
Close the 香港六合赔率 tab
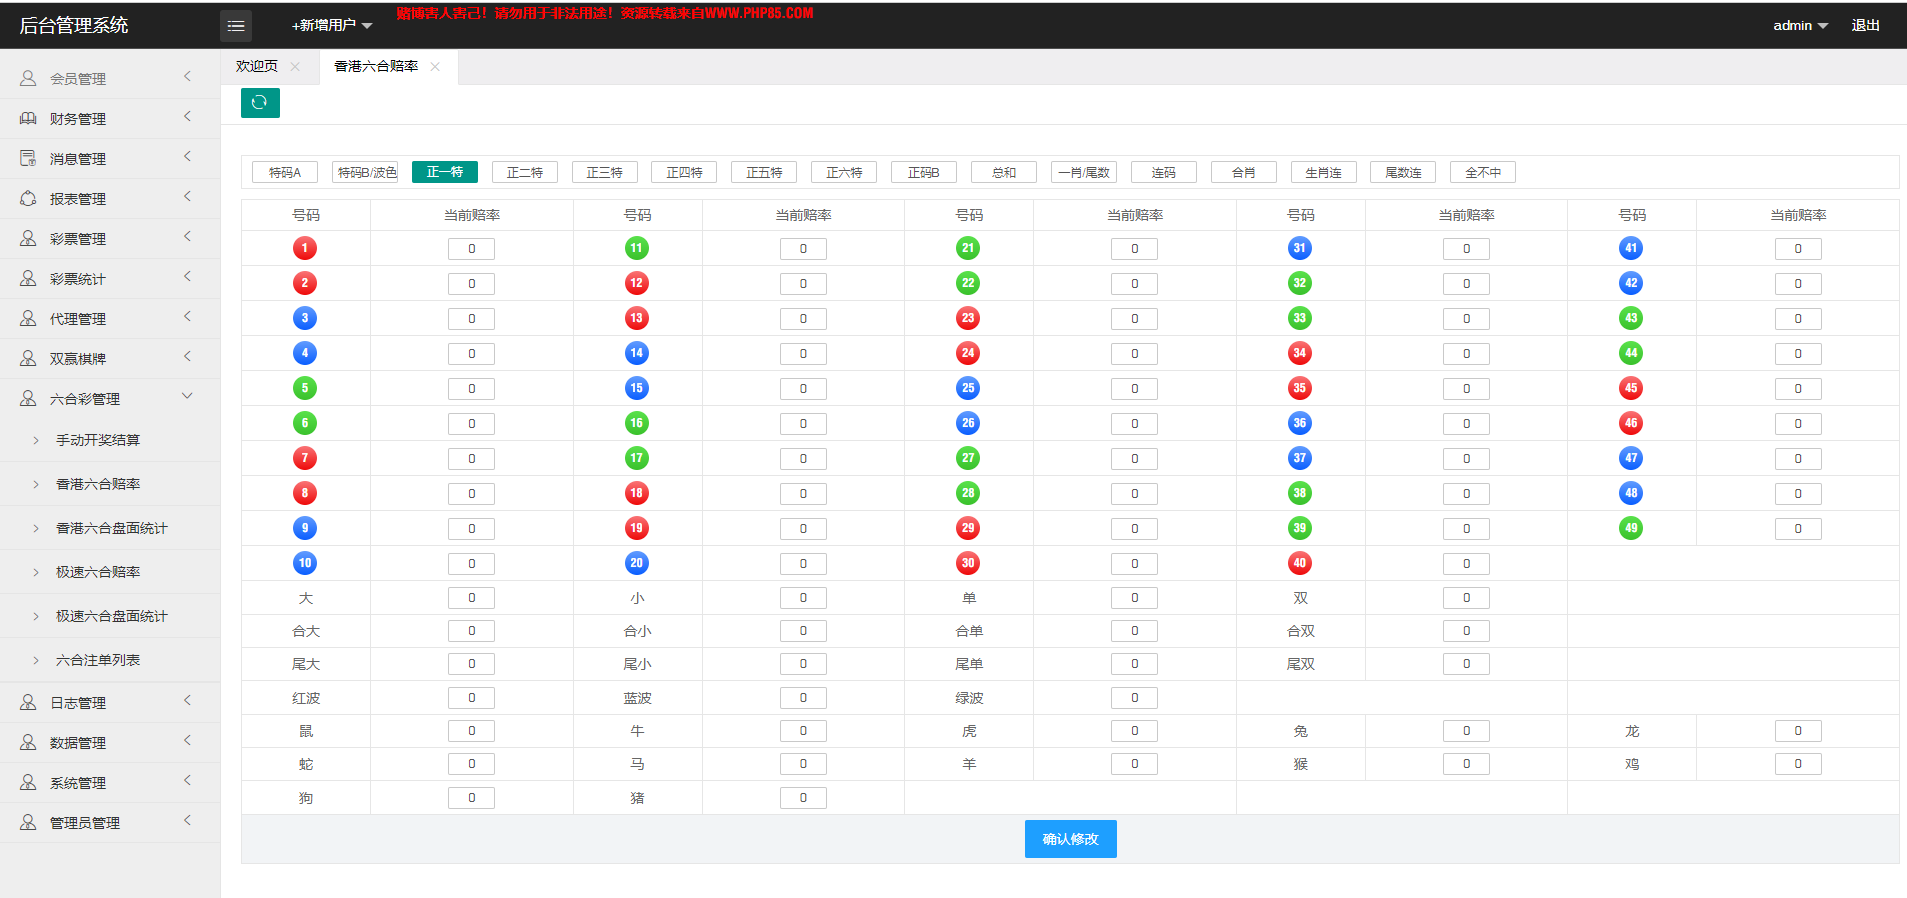click(435, 67)
